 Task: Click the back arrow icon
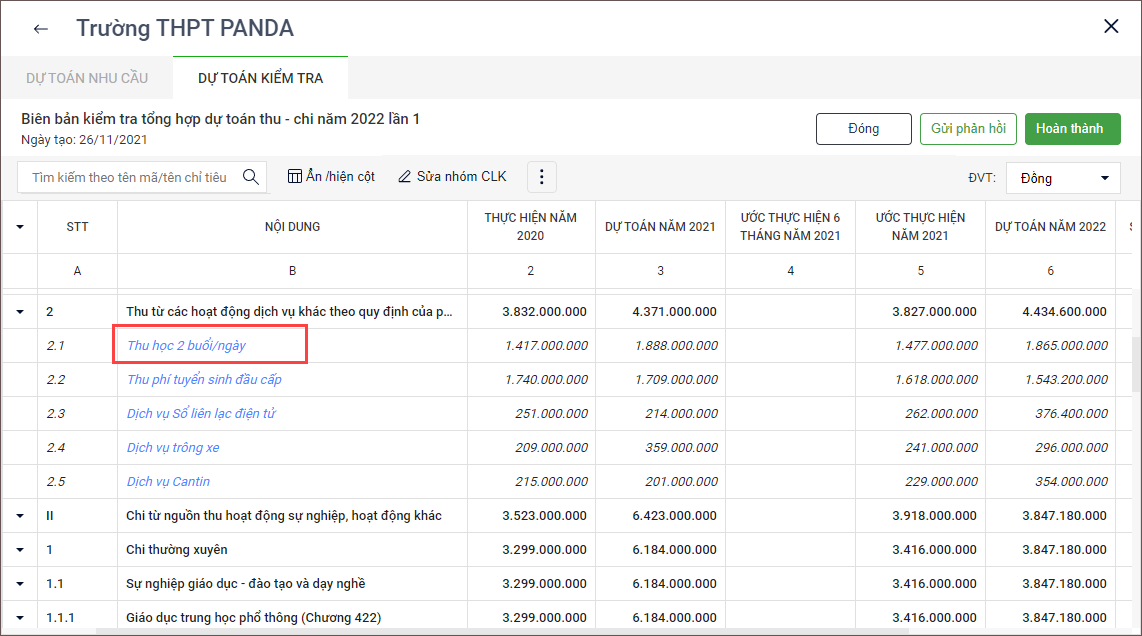click(x=40, y=28)
